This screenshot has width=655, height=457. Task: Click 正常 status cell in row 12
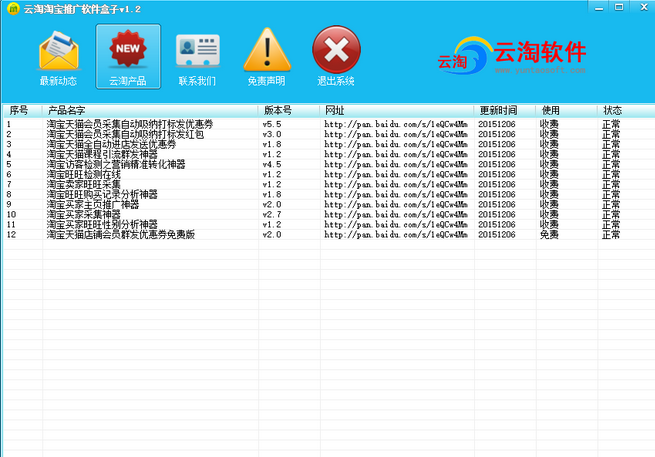click(611, 234)
